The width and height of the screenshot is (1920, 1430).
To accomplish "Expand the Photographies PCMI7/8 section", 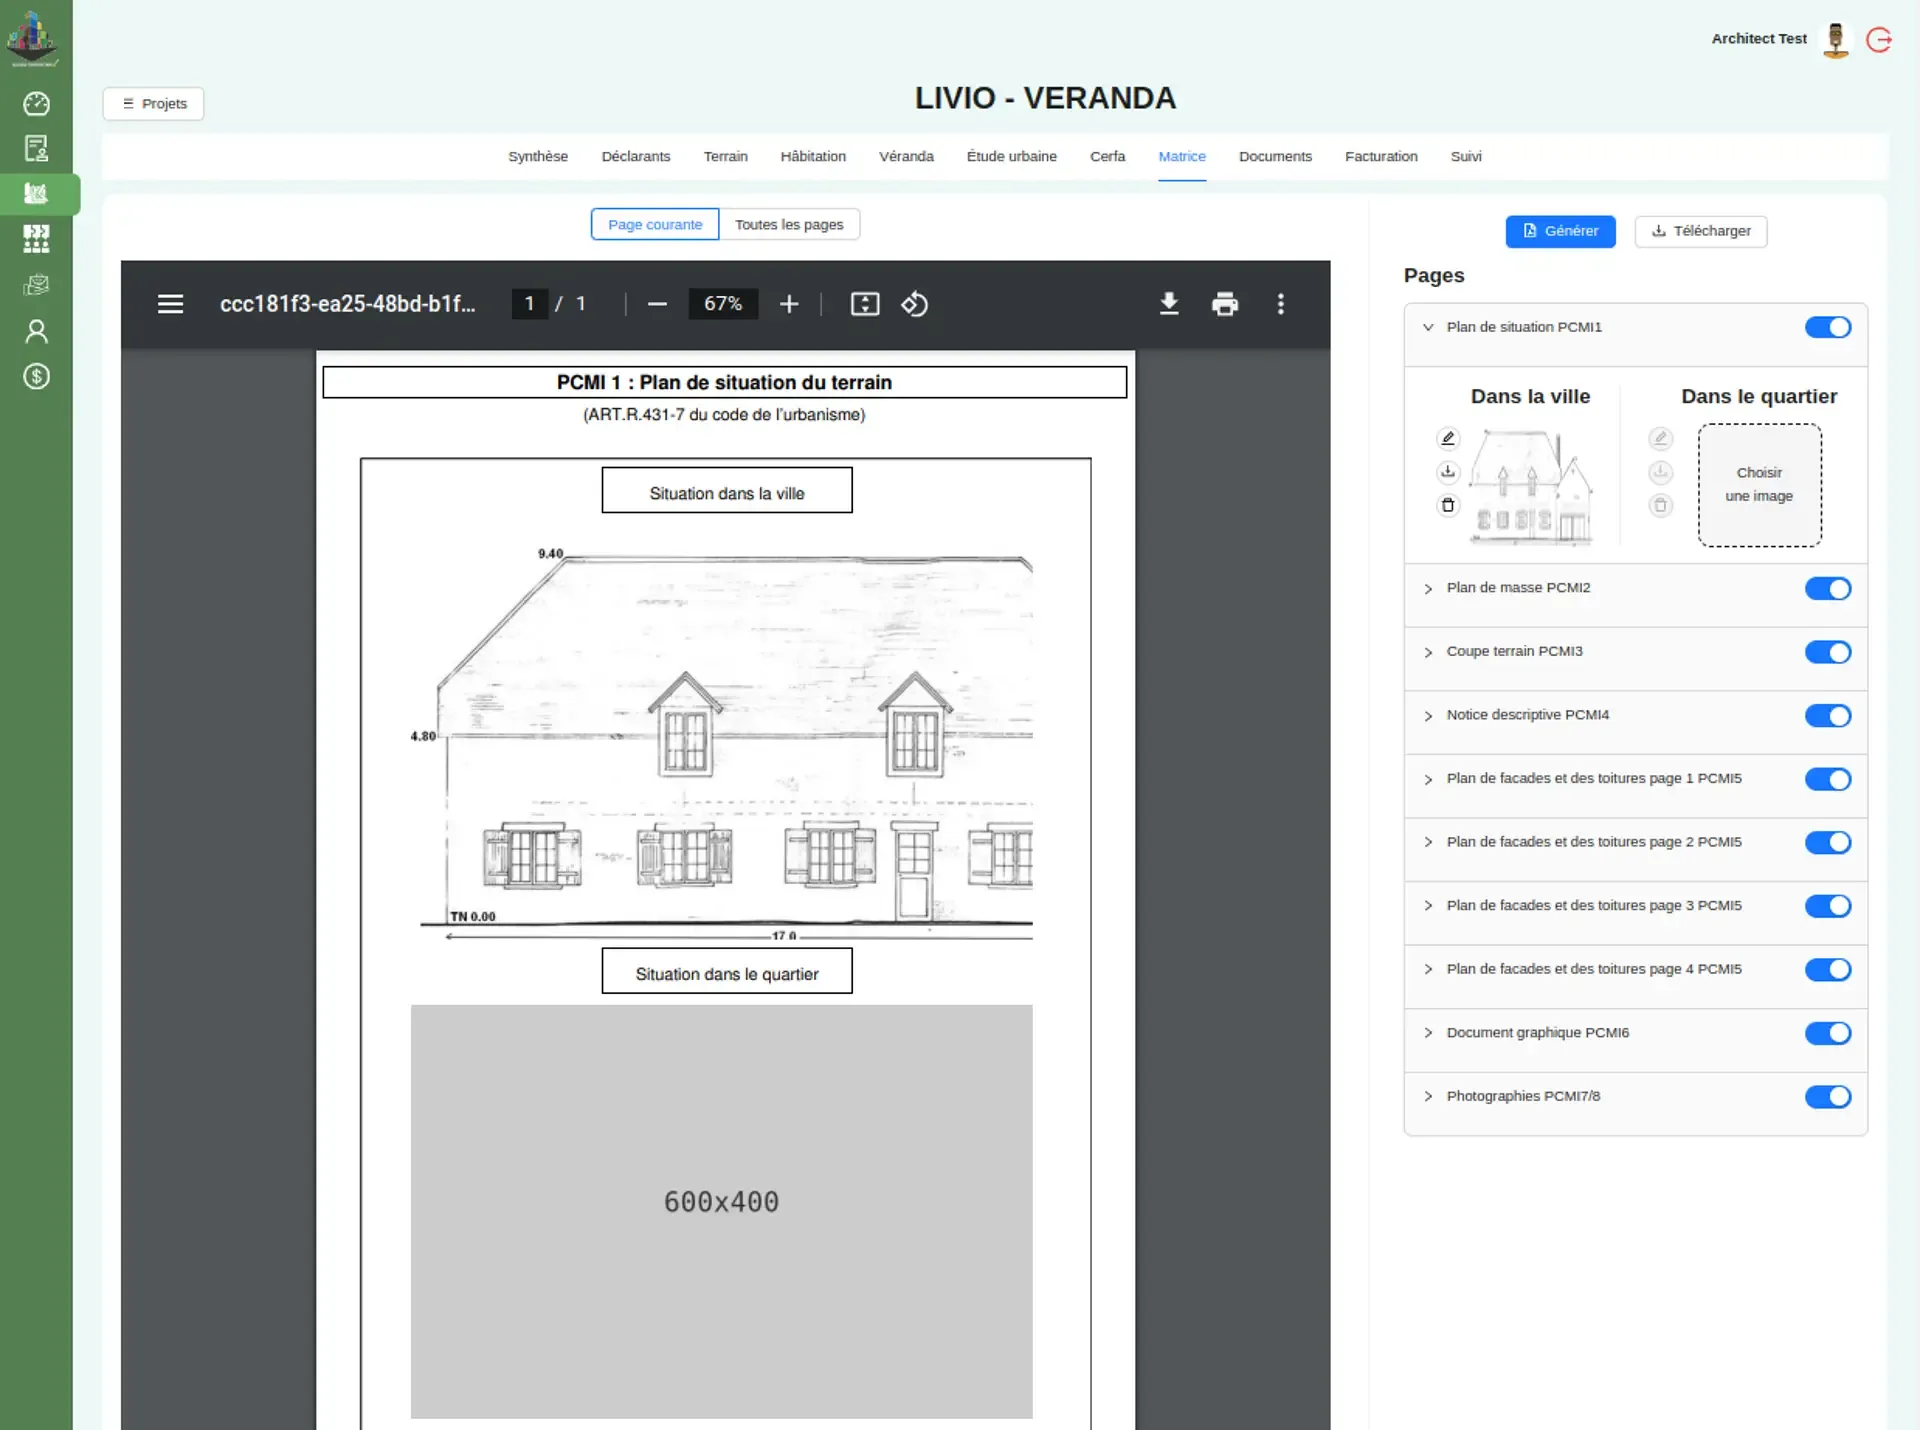I will pyautogui.click(x=1428, y=1096).
